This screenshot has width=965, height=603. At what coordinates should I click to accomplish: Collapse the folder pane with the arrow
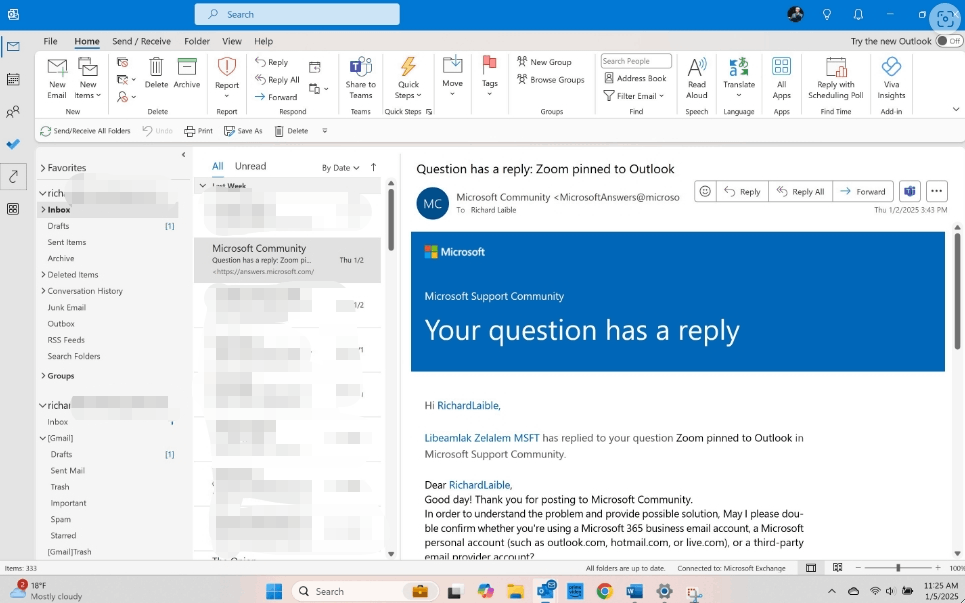tap(183, 155)
